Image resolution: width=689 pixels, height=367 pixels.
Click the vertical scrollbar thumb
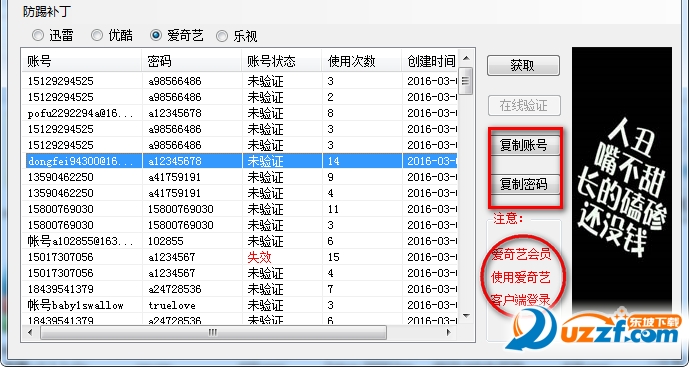[466, 81]
